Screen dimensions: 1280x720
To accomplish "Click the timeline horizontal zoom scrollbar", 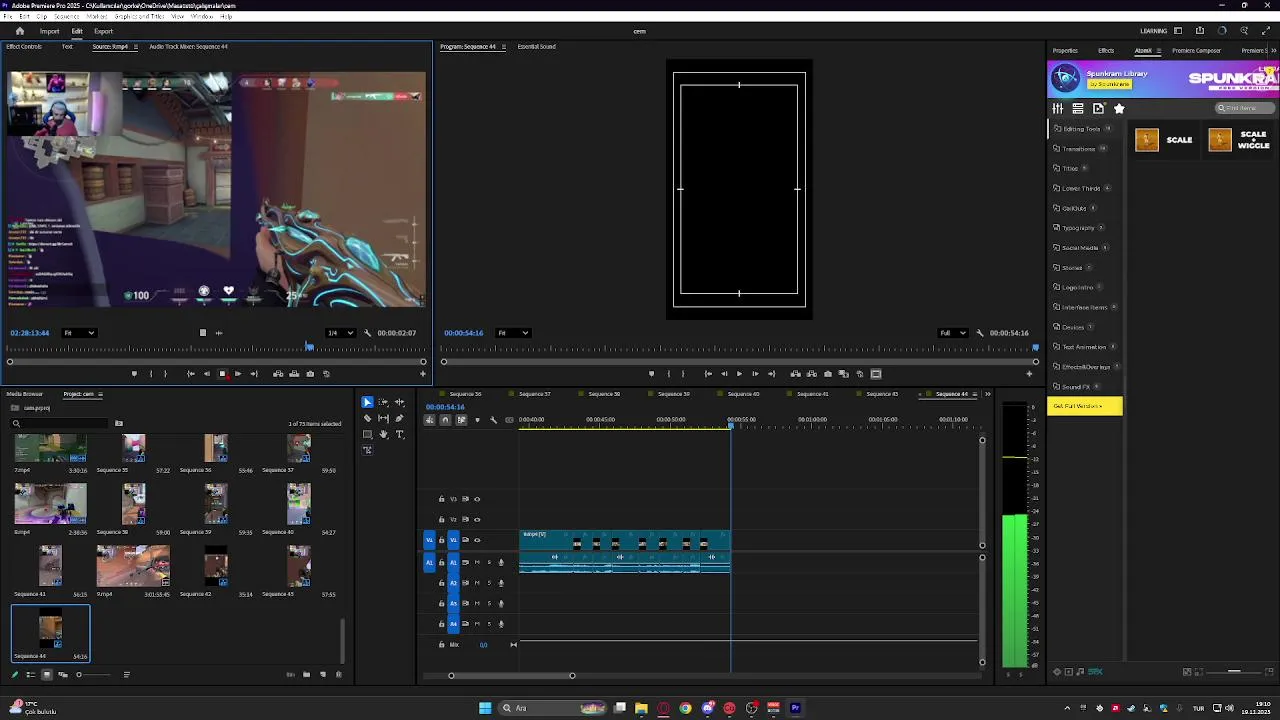I will pos(511,676).
